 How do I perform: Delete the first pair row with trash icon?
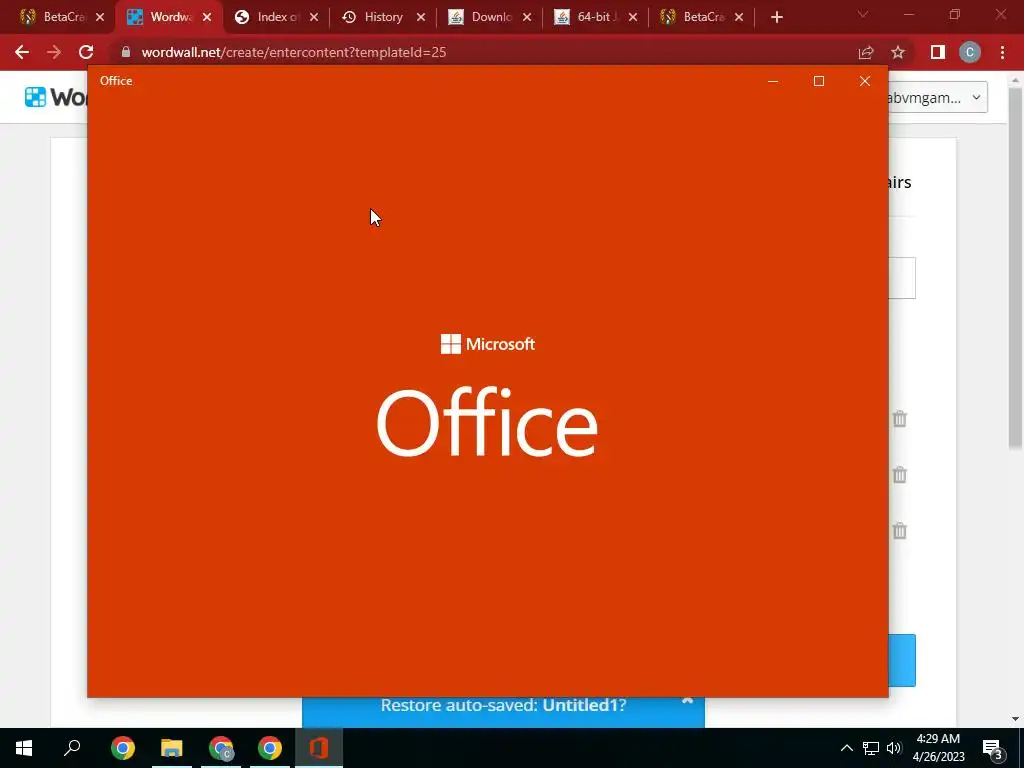coord(899,419)
